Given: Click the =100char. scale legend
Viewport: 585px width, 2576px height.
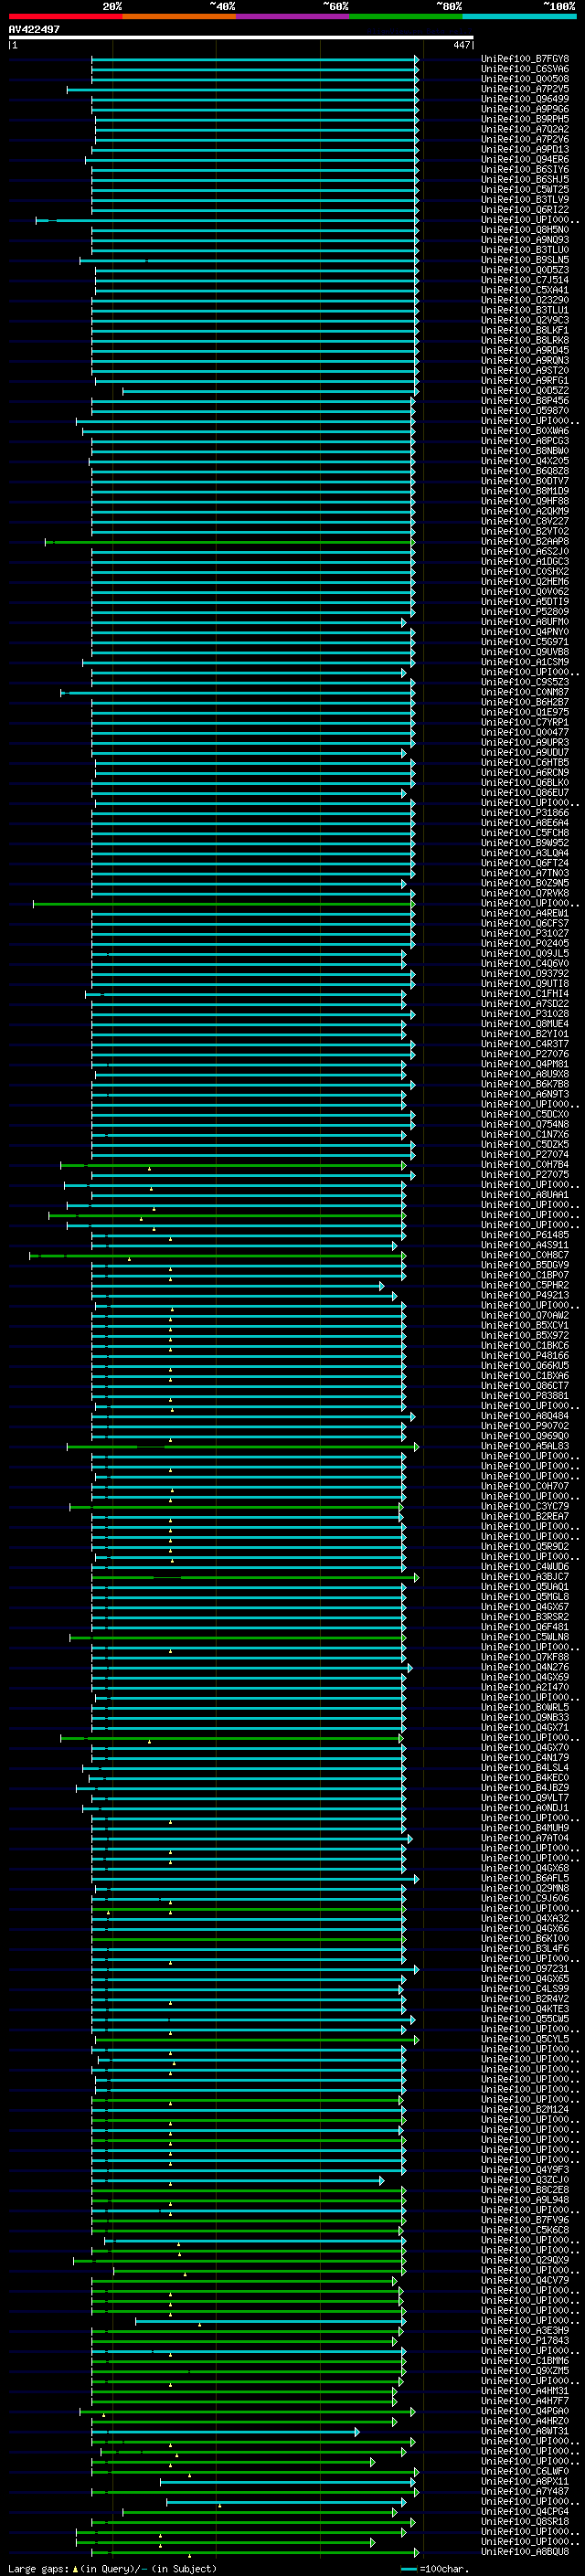Looking at the screenshot, I should [435, 2569].
